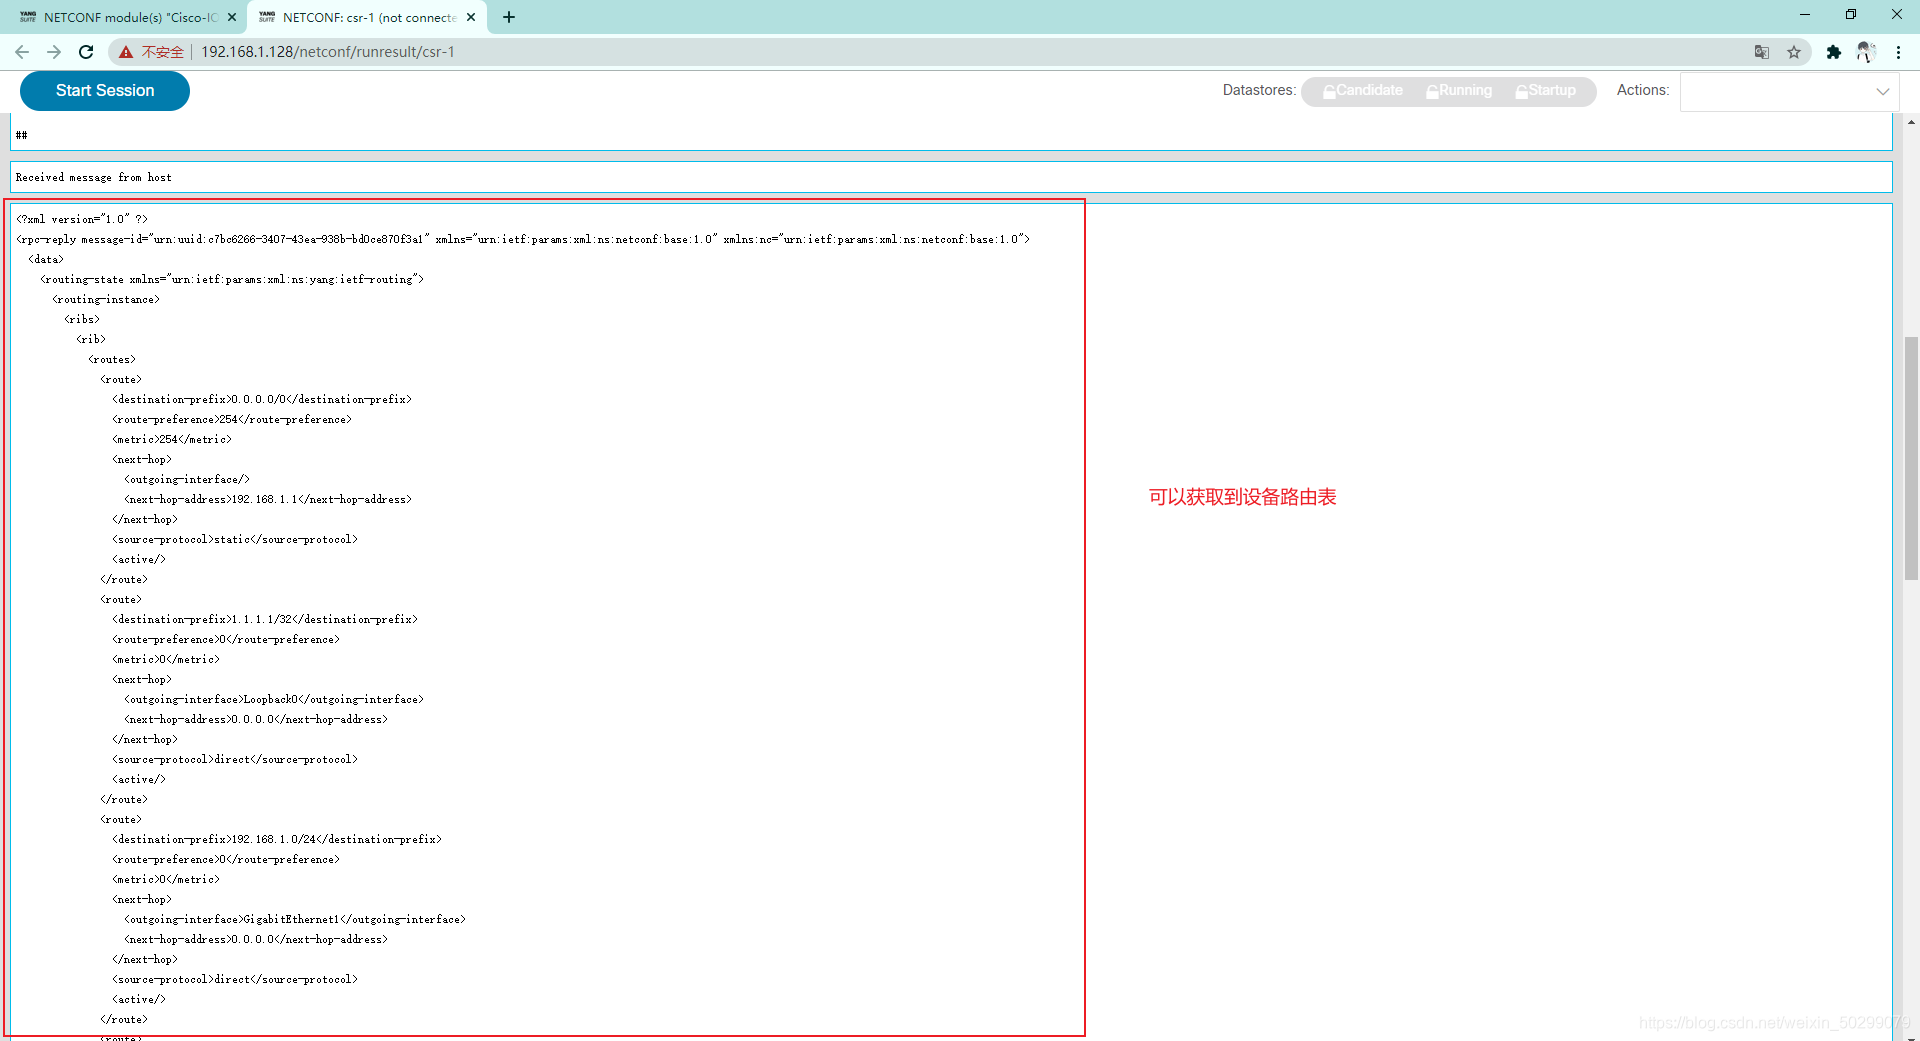The width and height of the screenshot is (1920, 1041).
Task: Unlock the Candidate datastore
Action: (x=1363, y=91)
